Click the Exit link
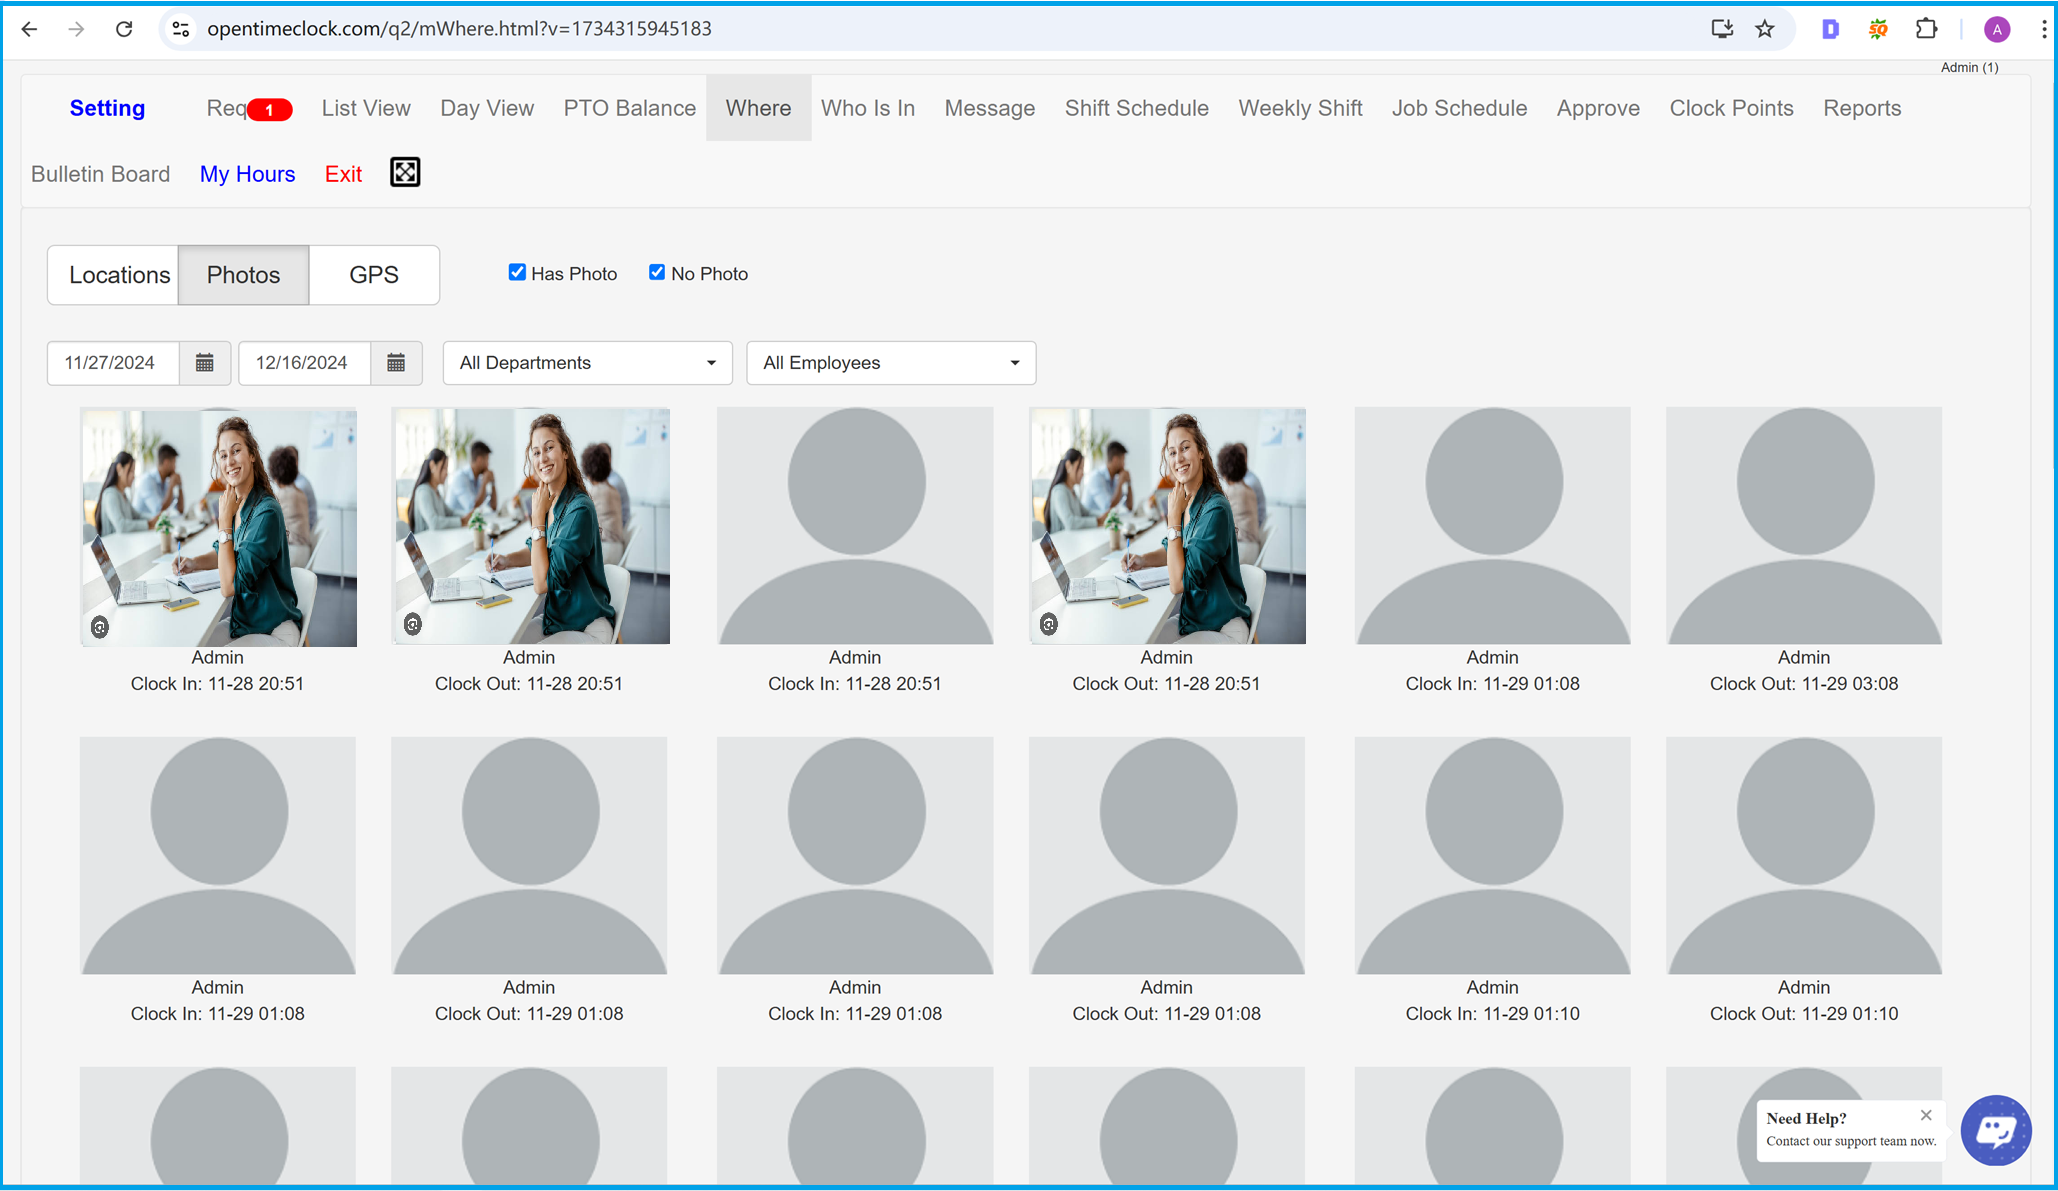This screenshot has height=1191, width=2058. 344,173
